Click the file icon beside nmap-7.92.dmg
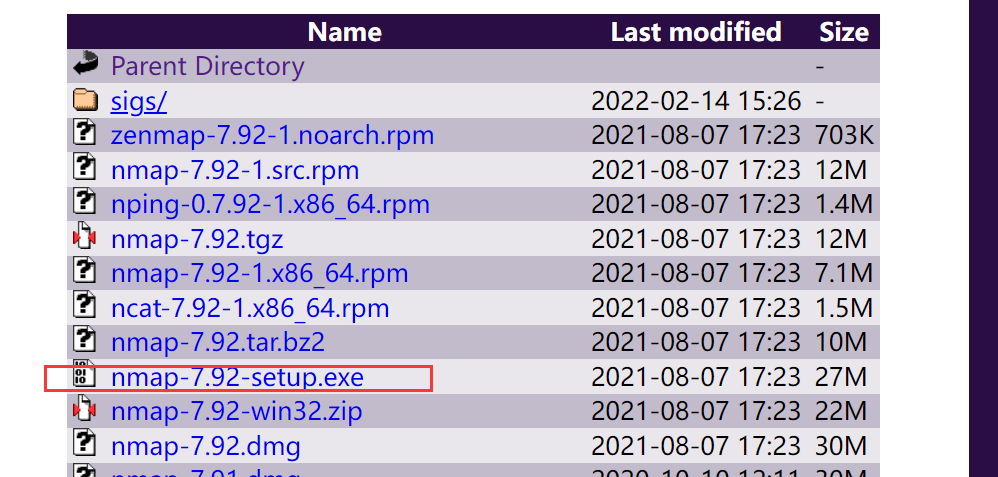 pyautogui.click(x=85, y=445)
